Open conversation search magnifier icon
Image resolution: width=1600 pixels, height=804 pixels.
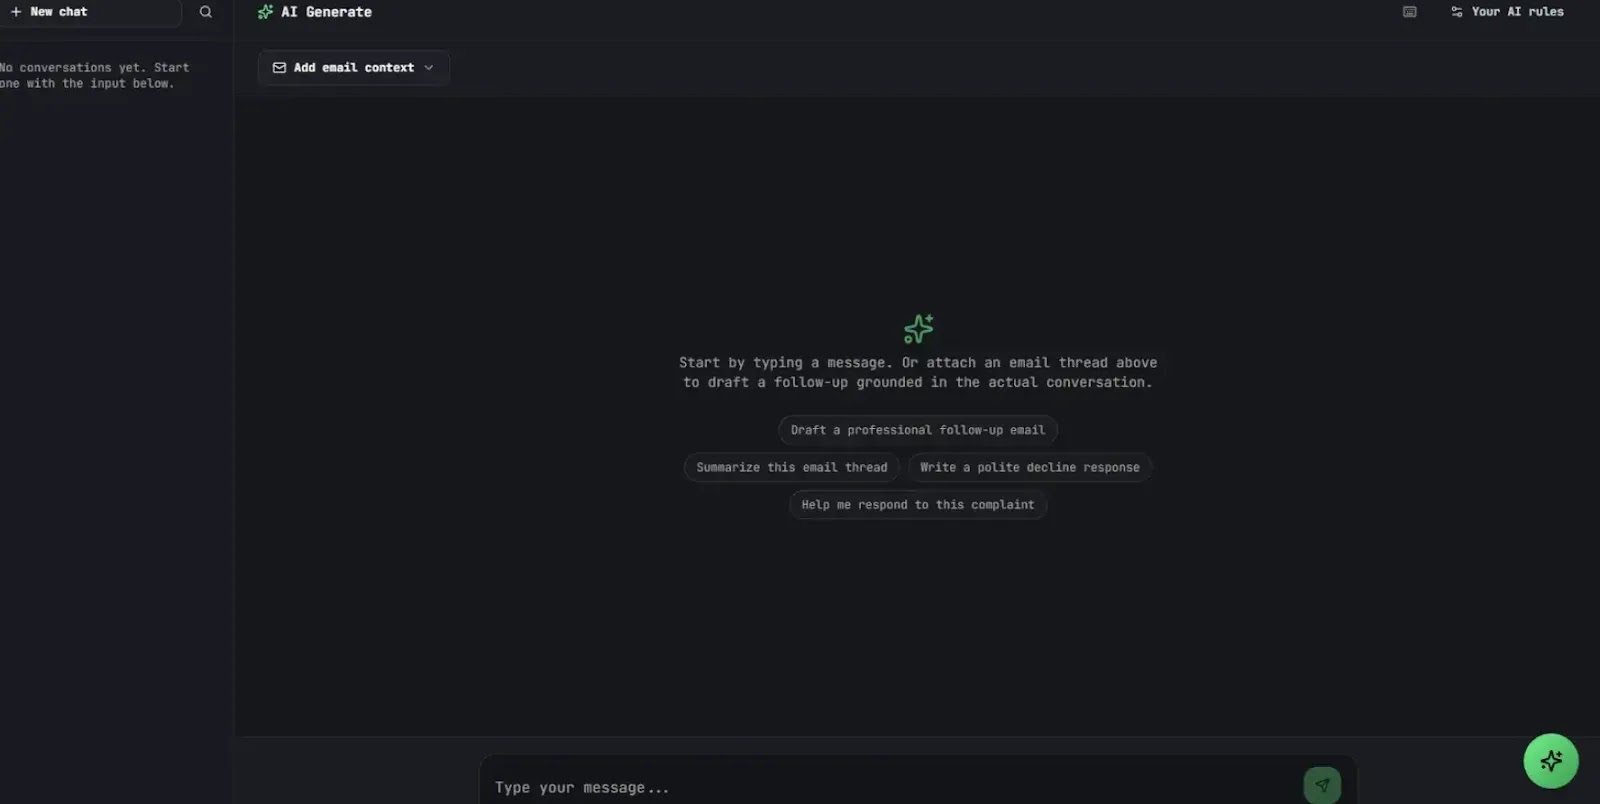click(x=206, y=12)
